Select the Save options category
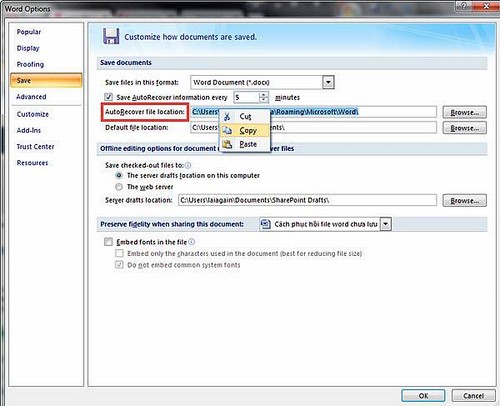The width and height of the screenshot is (500, 406). 46,80
